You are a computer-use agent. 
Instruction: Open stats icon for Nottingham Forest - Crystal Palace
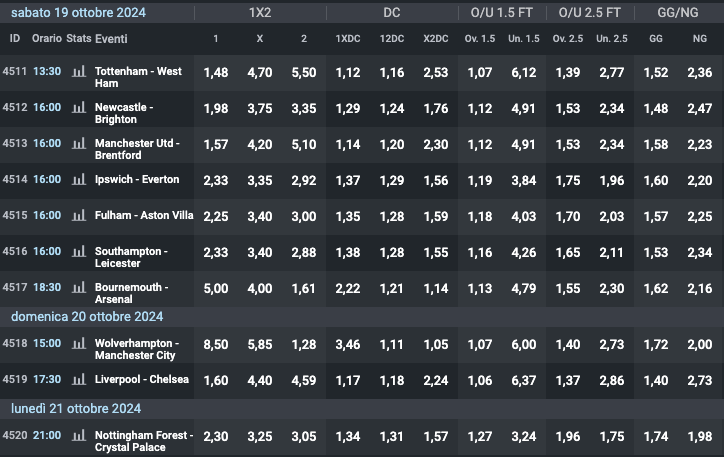click(x=79, y=435)
